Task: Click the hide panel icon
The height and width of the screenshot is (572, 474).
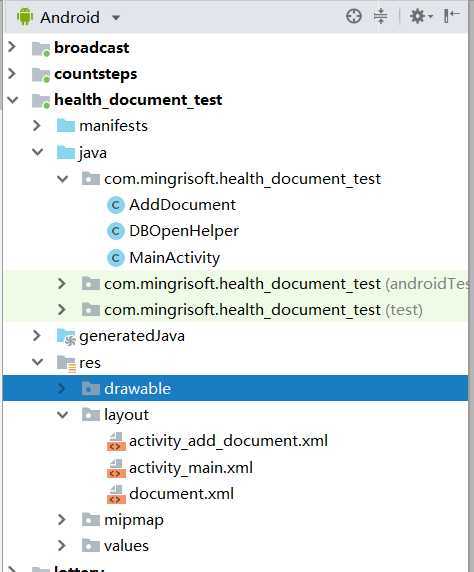Action: tap(451, 16)
